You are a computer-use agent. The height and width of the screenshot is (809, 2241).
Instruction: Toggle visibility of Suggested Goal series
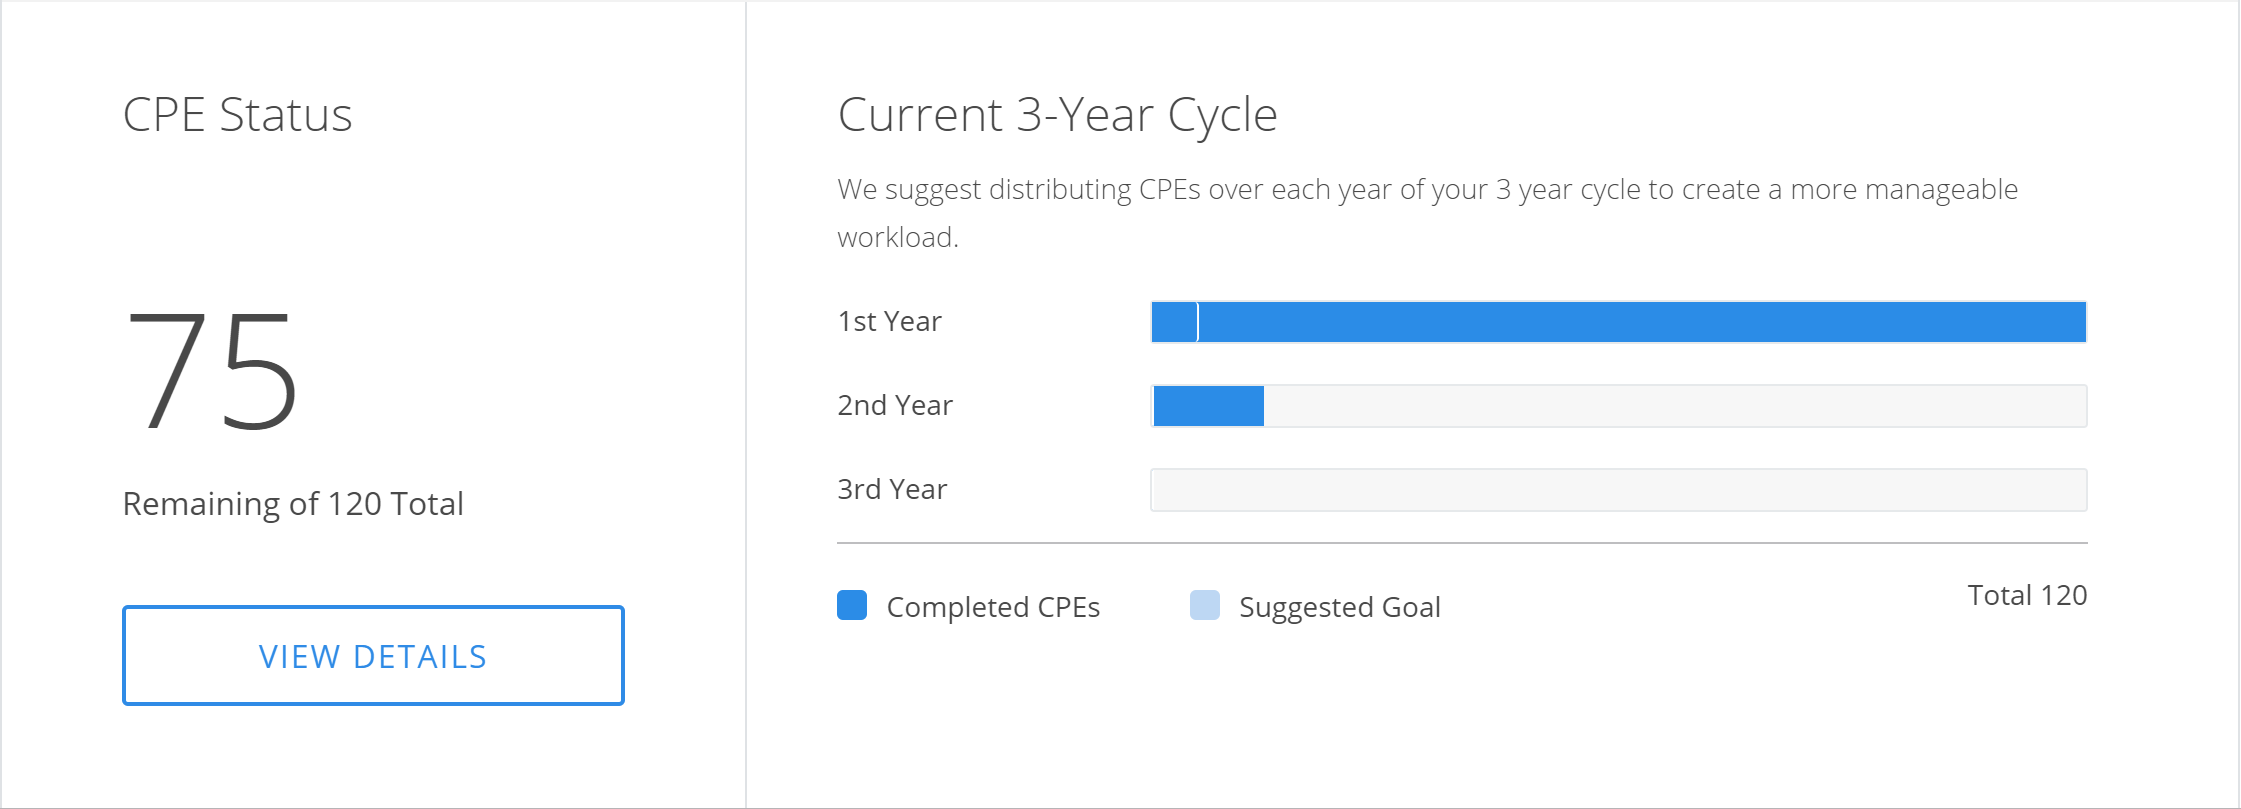tap(1205, 605)
